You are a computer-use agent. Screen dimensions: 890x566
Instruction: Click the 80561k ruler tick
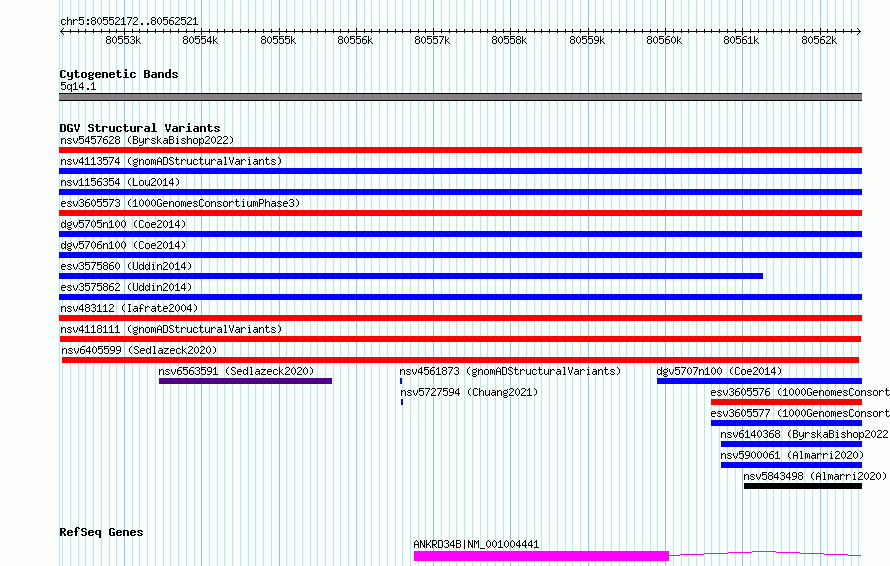741,40
